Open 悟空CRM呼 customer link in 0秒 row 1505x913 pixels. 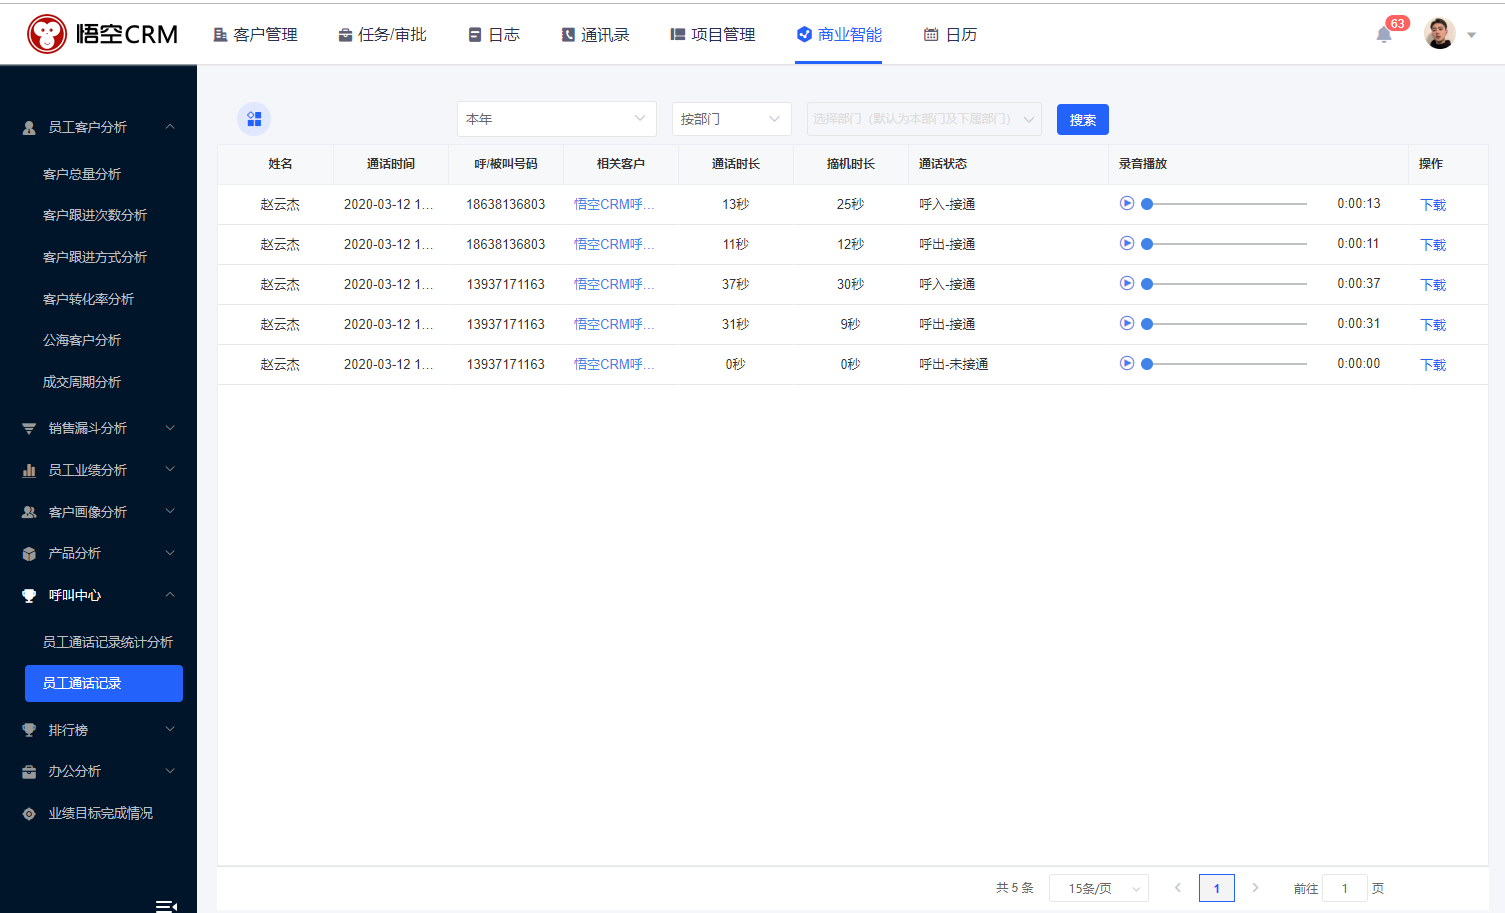point(614,364)
